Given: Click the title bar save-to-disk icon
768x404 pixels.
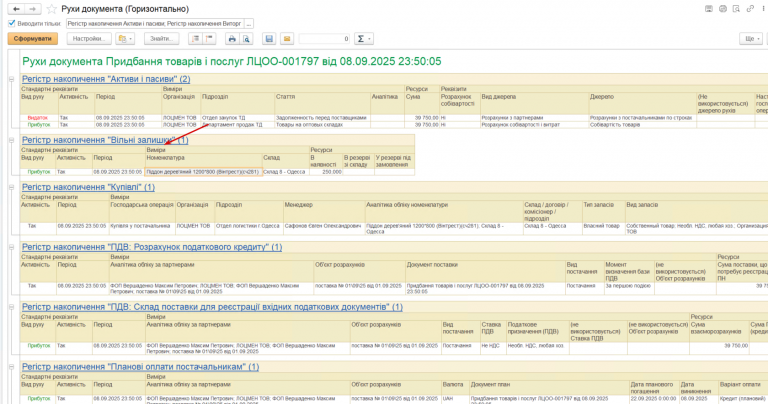Looking at the screenshot, I should point(709,9).
